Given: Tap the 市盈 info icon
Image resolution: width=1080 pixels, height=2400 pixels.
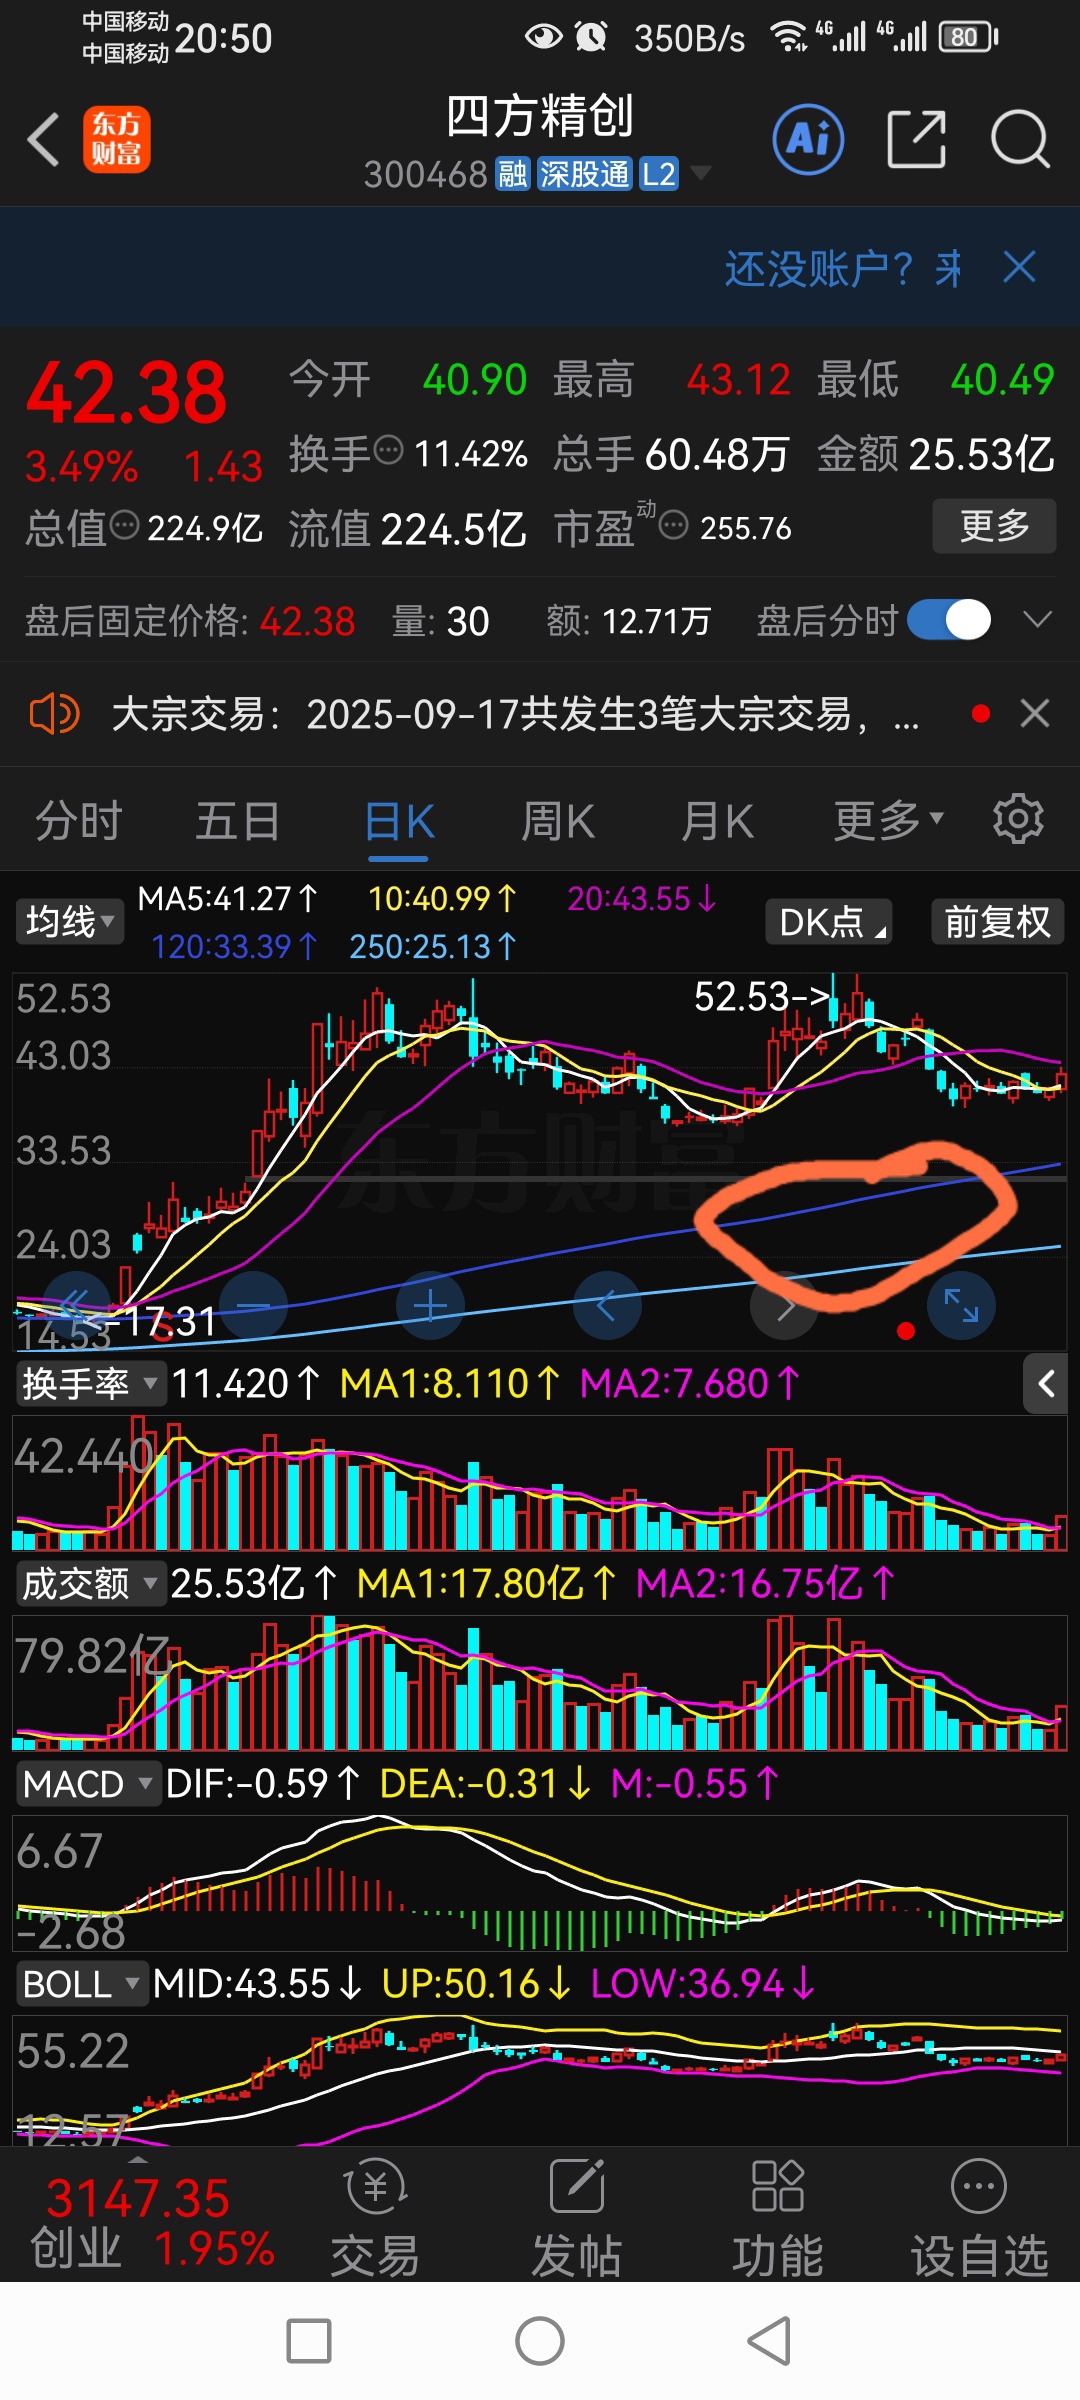Looking at the screenshot, I should point(674,524).
